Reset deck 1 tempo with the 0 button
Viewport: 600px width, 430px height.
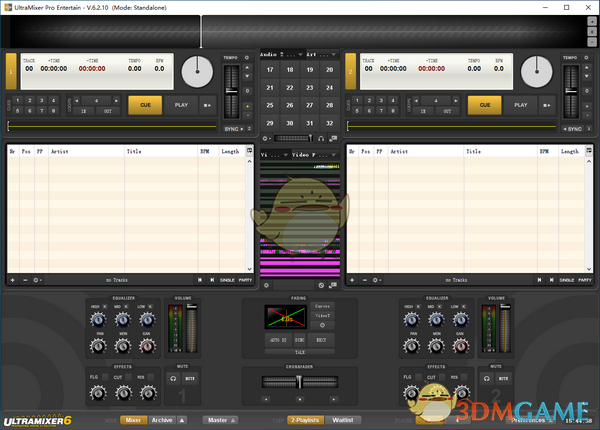(x=247, y=91)
